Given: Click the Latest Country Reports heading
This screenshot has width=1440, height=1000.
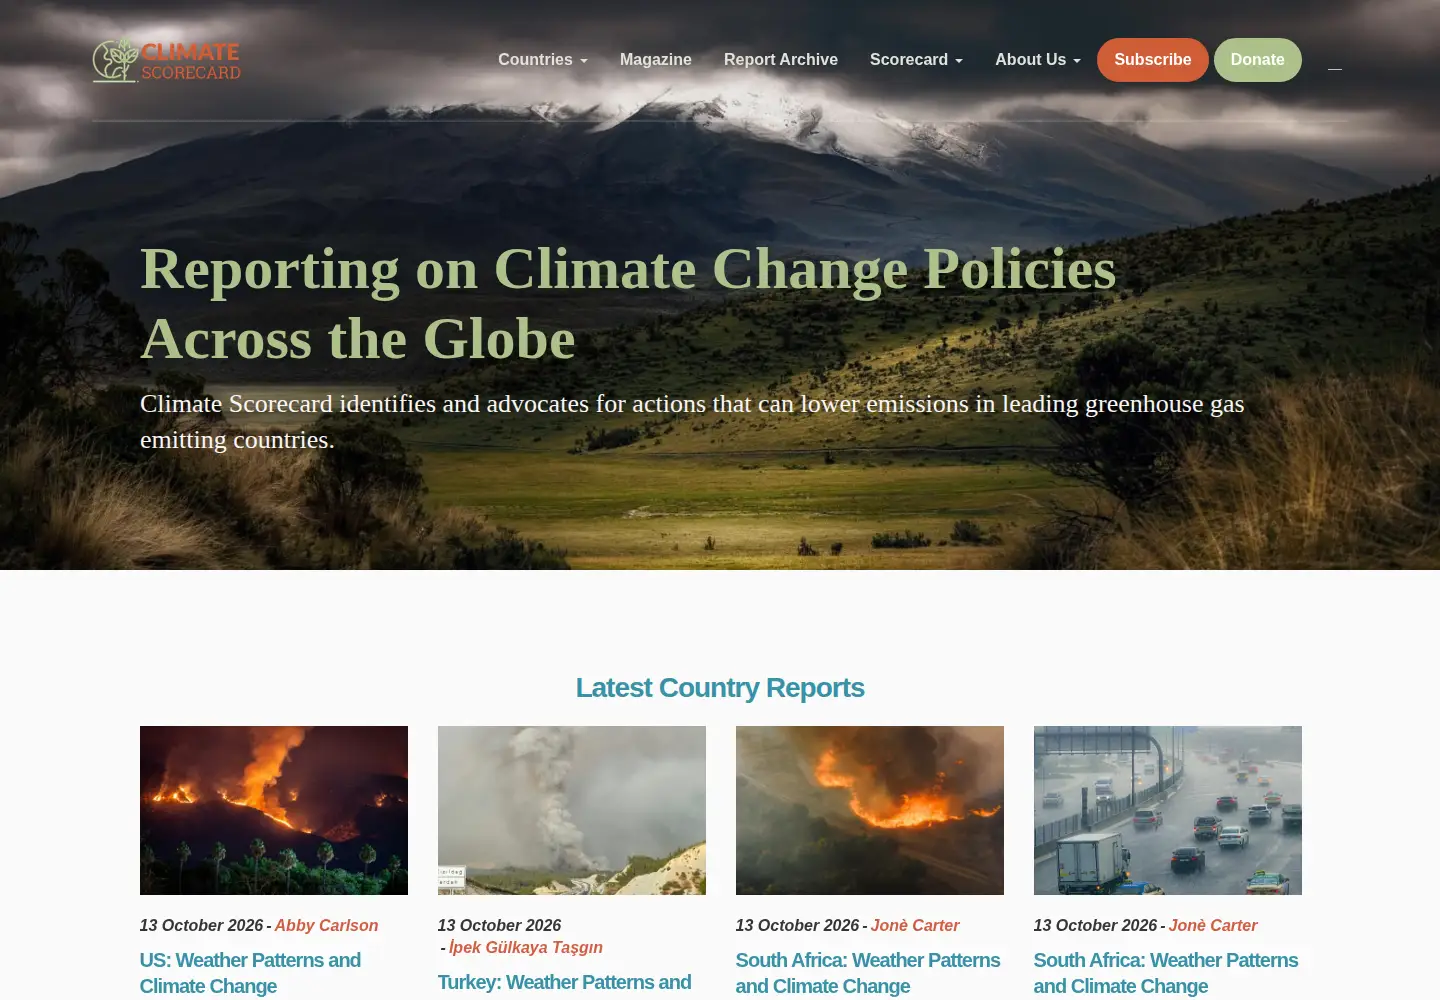Looking at the screenshot, I should (x=720, y=688).
